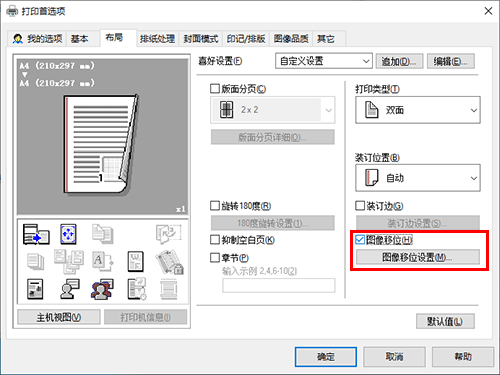
Task: Click the document with clock icon
Action: (137, 289)
